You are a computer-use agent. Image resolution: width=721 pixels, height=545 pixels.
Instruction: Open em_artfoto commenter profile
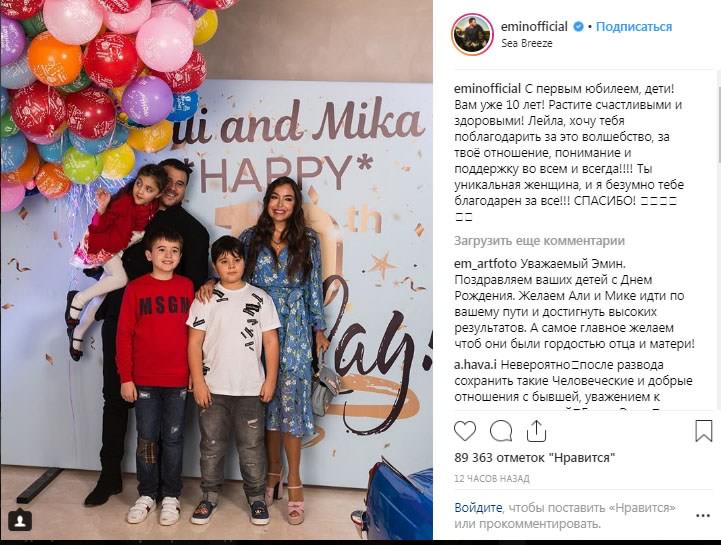point(486,264)
